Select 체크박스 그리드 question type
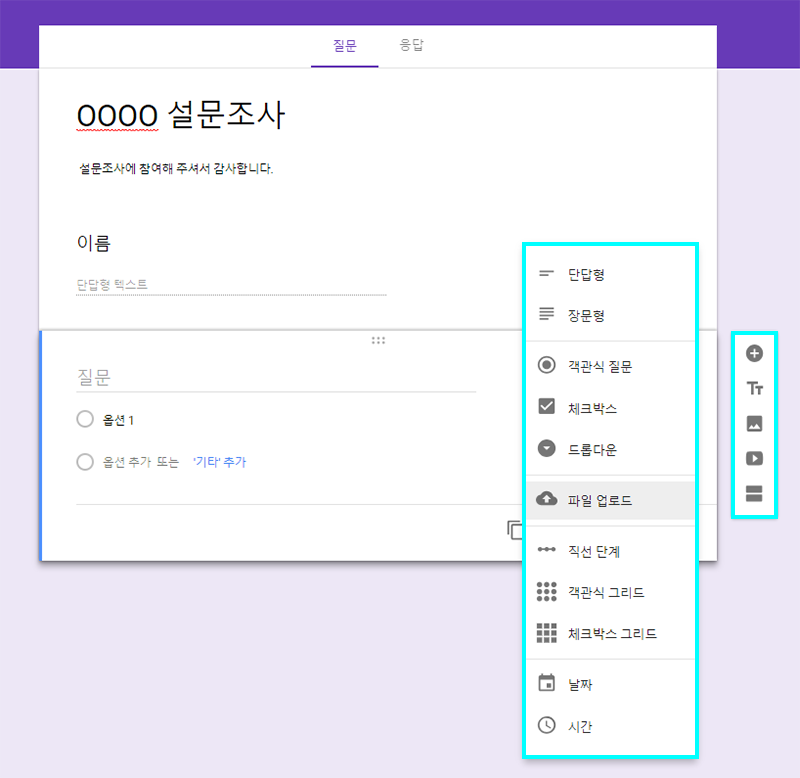Image resolution: width=800 pixels, height=778 pixels. [610, 633]
